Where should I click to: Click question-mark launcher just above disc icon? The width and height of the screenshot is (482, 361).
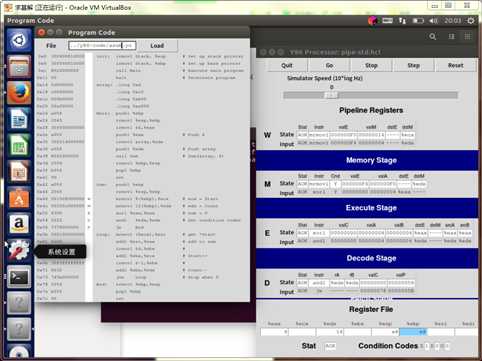point(19,329)
